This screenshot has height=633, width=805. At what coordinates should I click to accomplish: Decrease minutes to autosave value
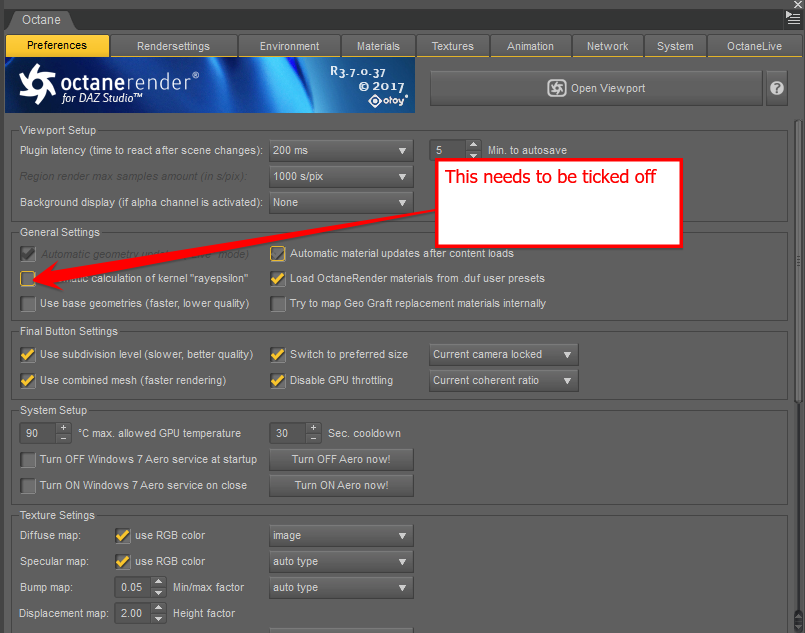473,155
